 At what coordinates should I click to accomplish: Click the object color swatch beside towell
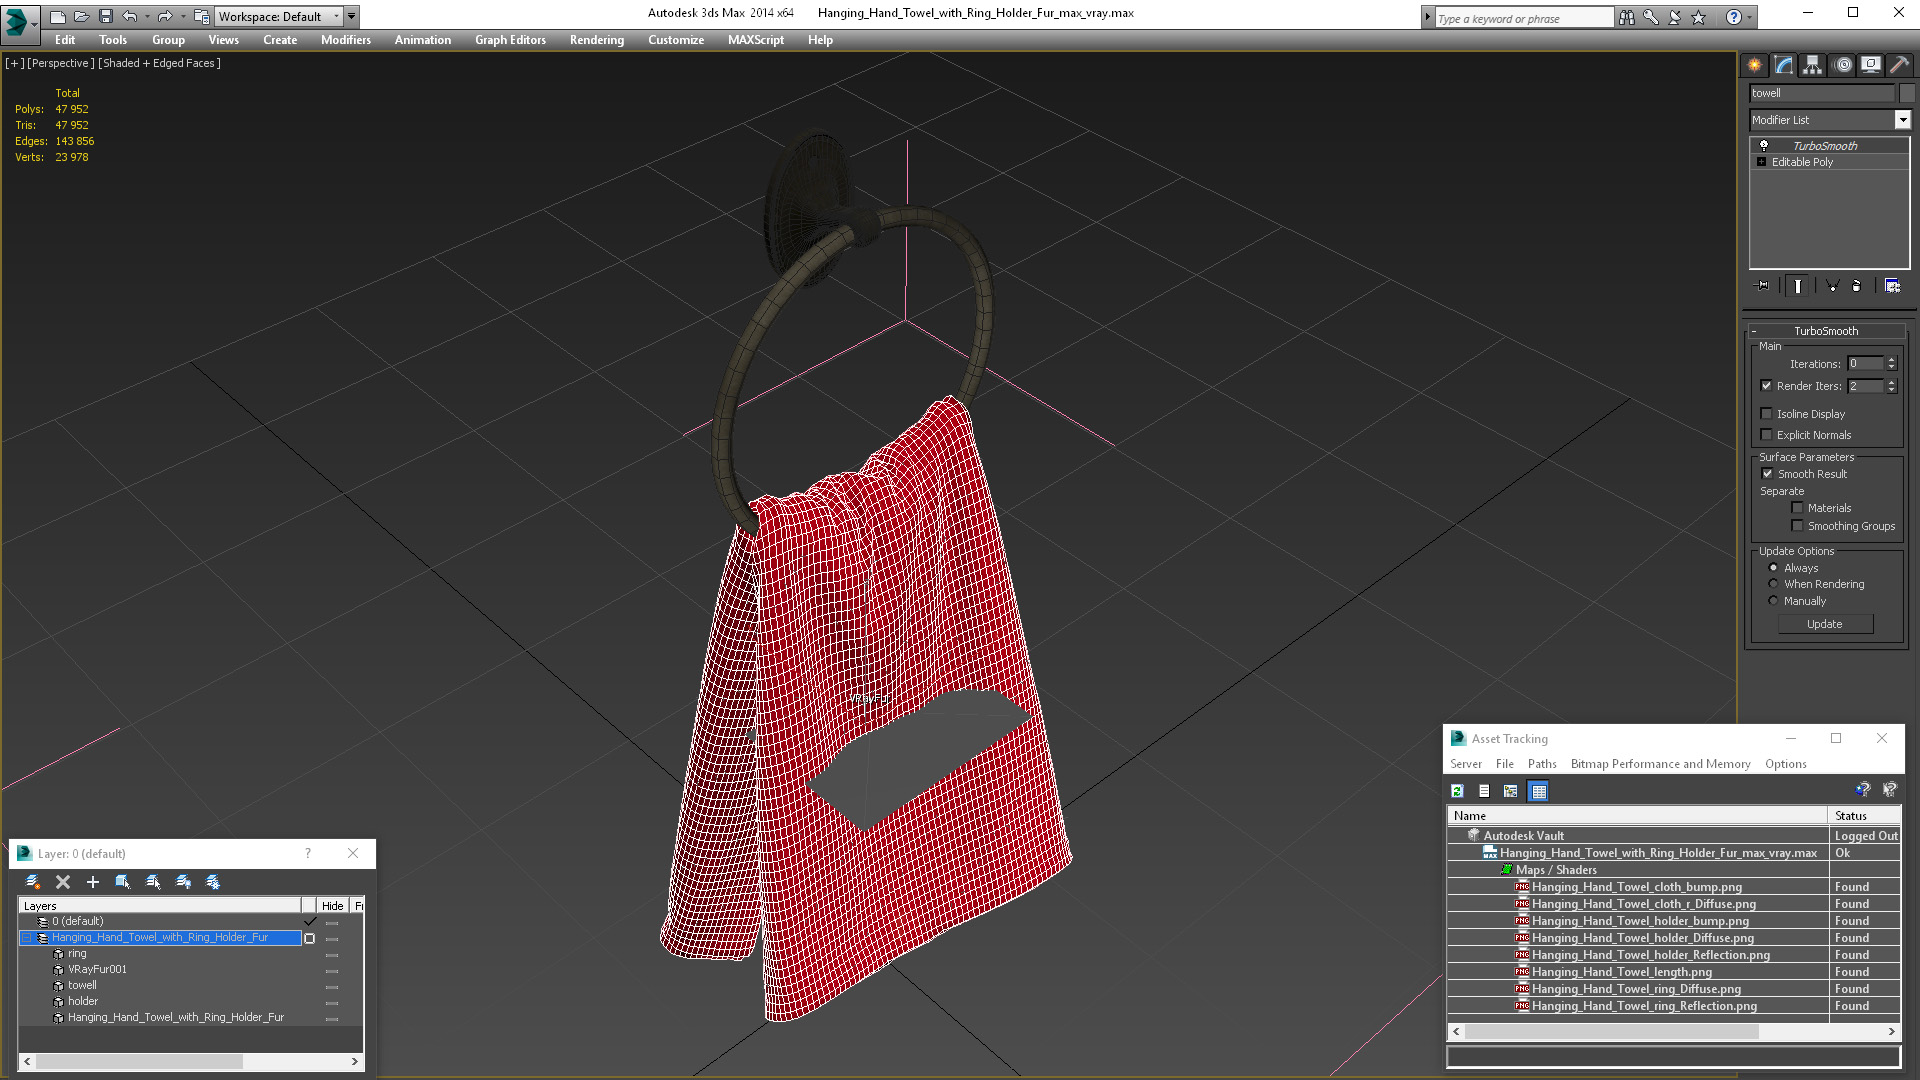(1906, 93)
